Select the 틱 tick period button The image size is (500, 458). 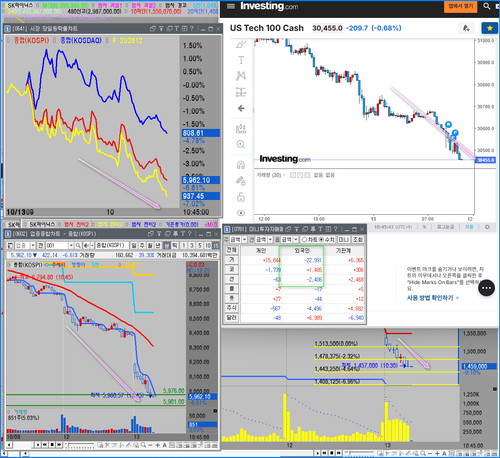[x=175, y=246]
